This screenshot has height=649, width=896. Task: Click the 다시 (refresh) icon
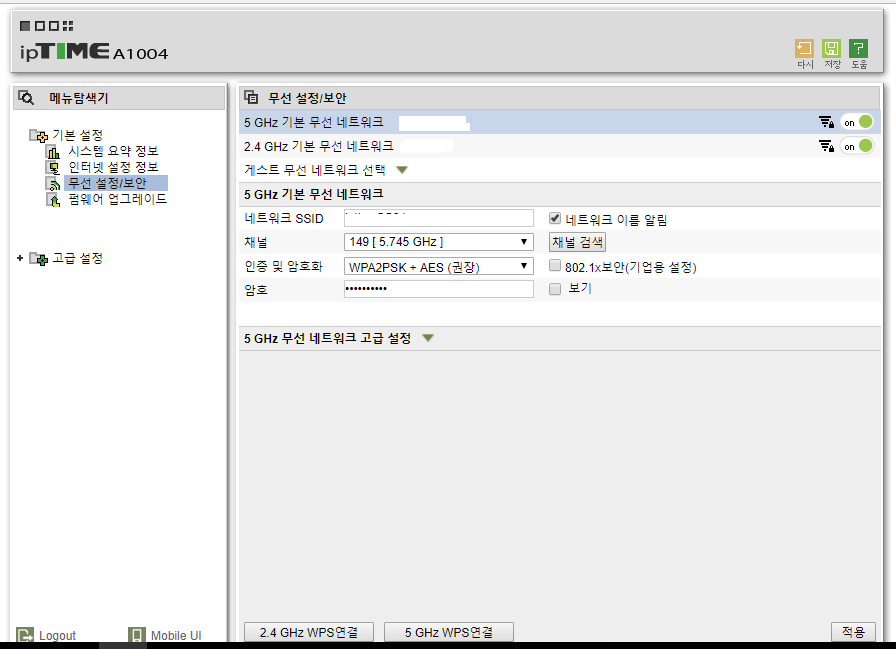(804, 49)
